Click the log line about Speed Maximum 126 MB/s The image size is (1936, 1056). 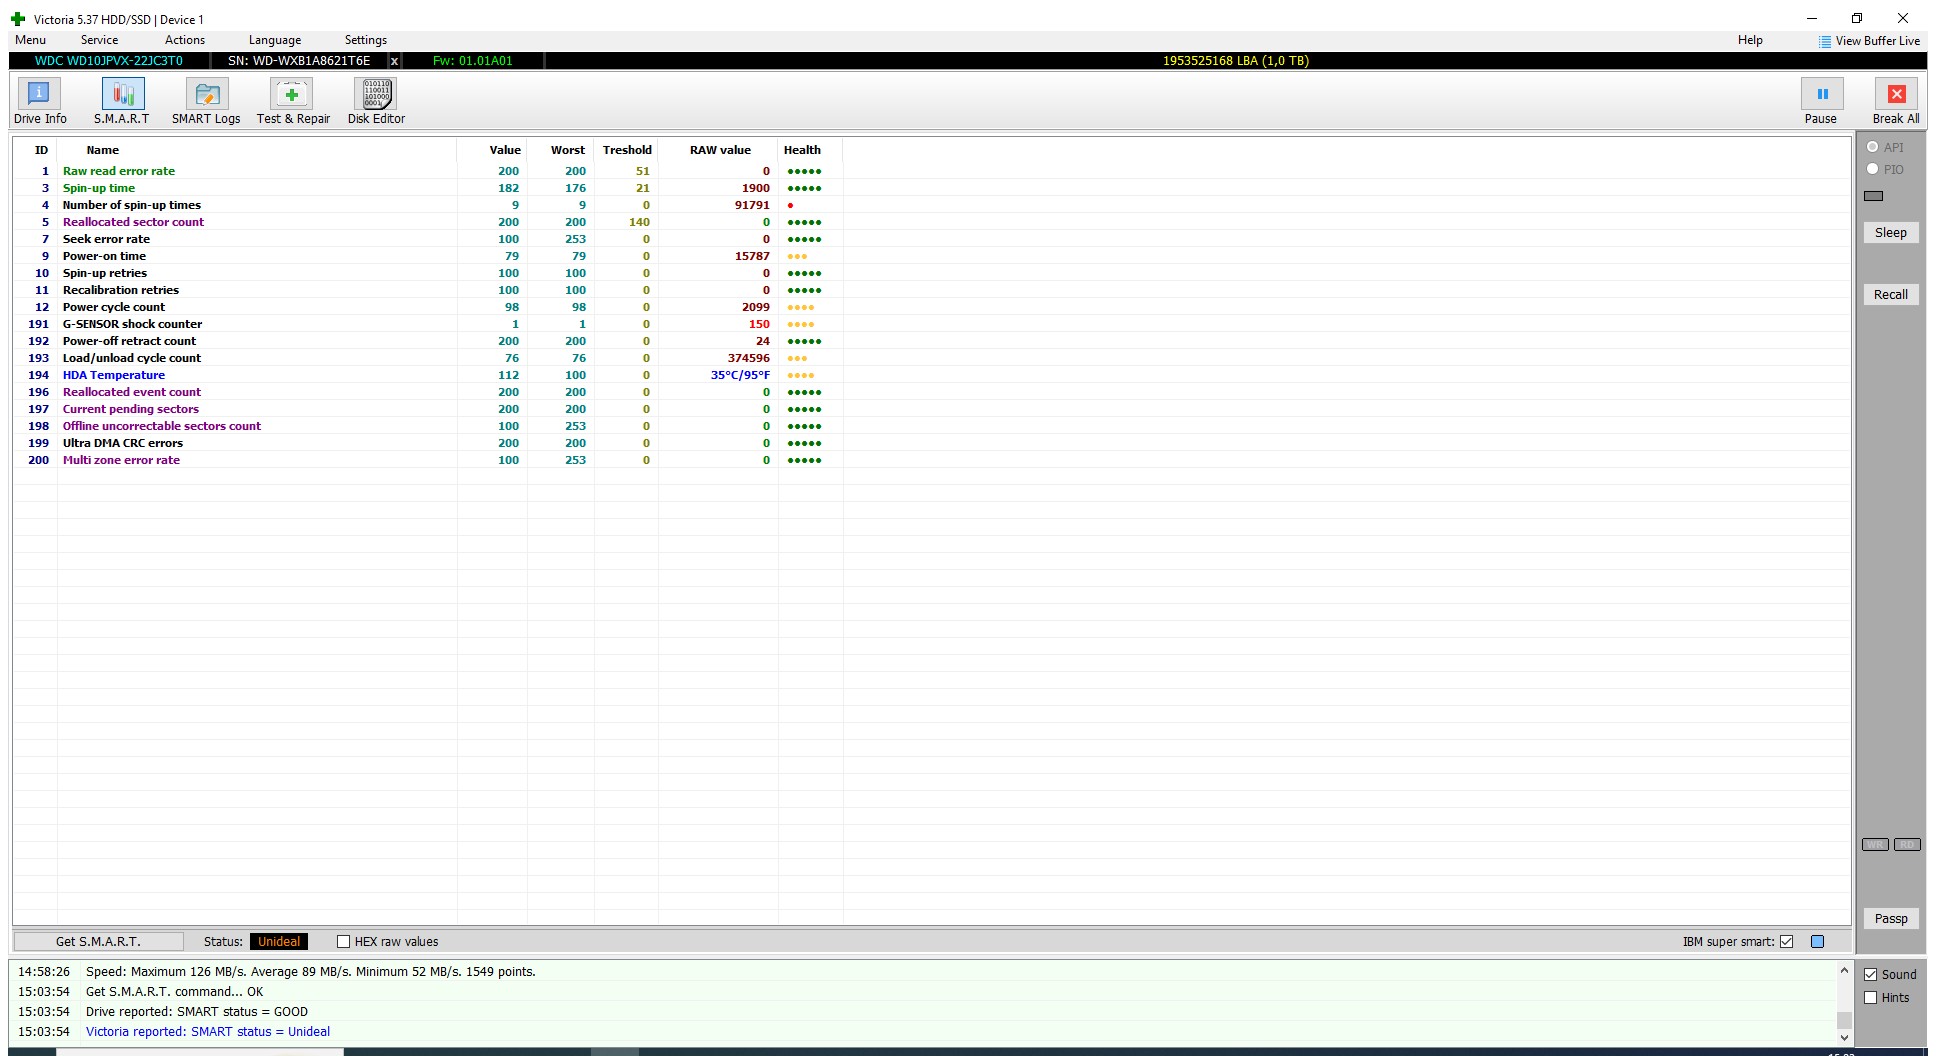[x=310, y=971]
